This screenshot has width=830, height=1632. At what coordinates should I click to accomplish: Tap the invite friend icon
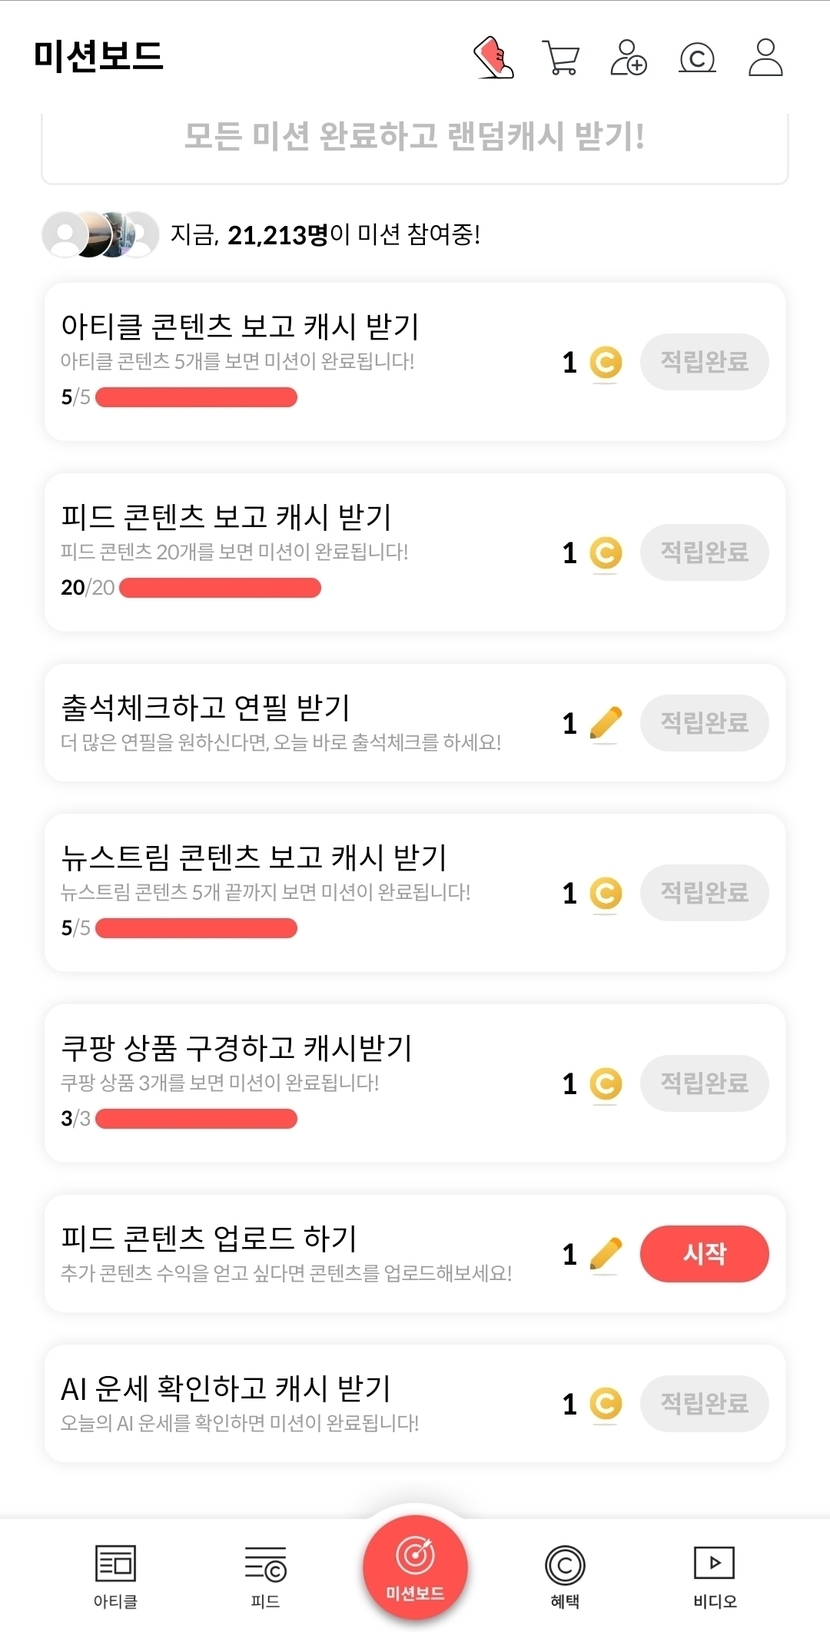[628, 58]
